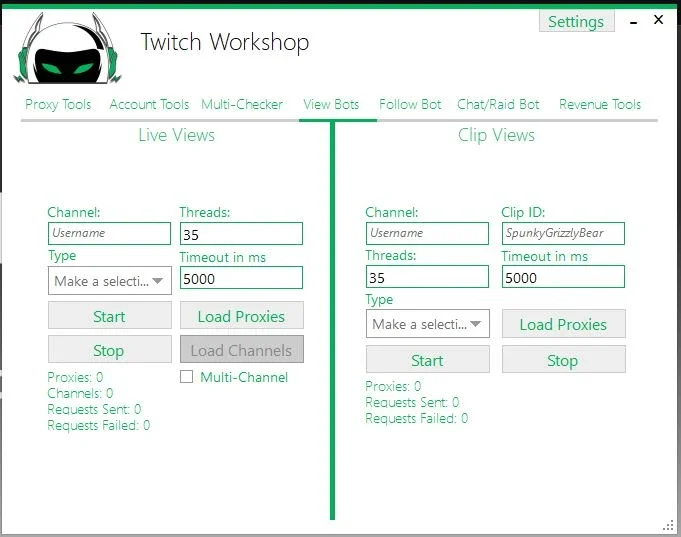Click the Stop button in Clip Views
Screen dimensions: 681x537
[563, 360]
